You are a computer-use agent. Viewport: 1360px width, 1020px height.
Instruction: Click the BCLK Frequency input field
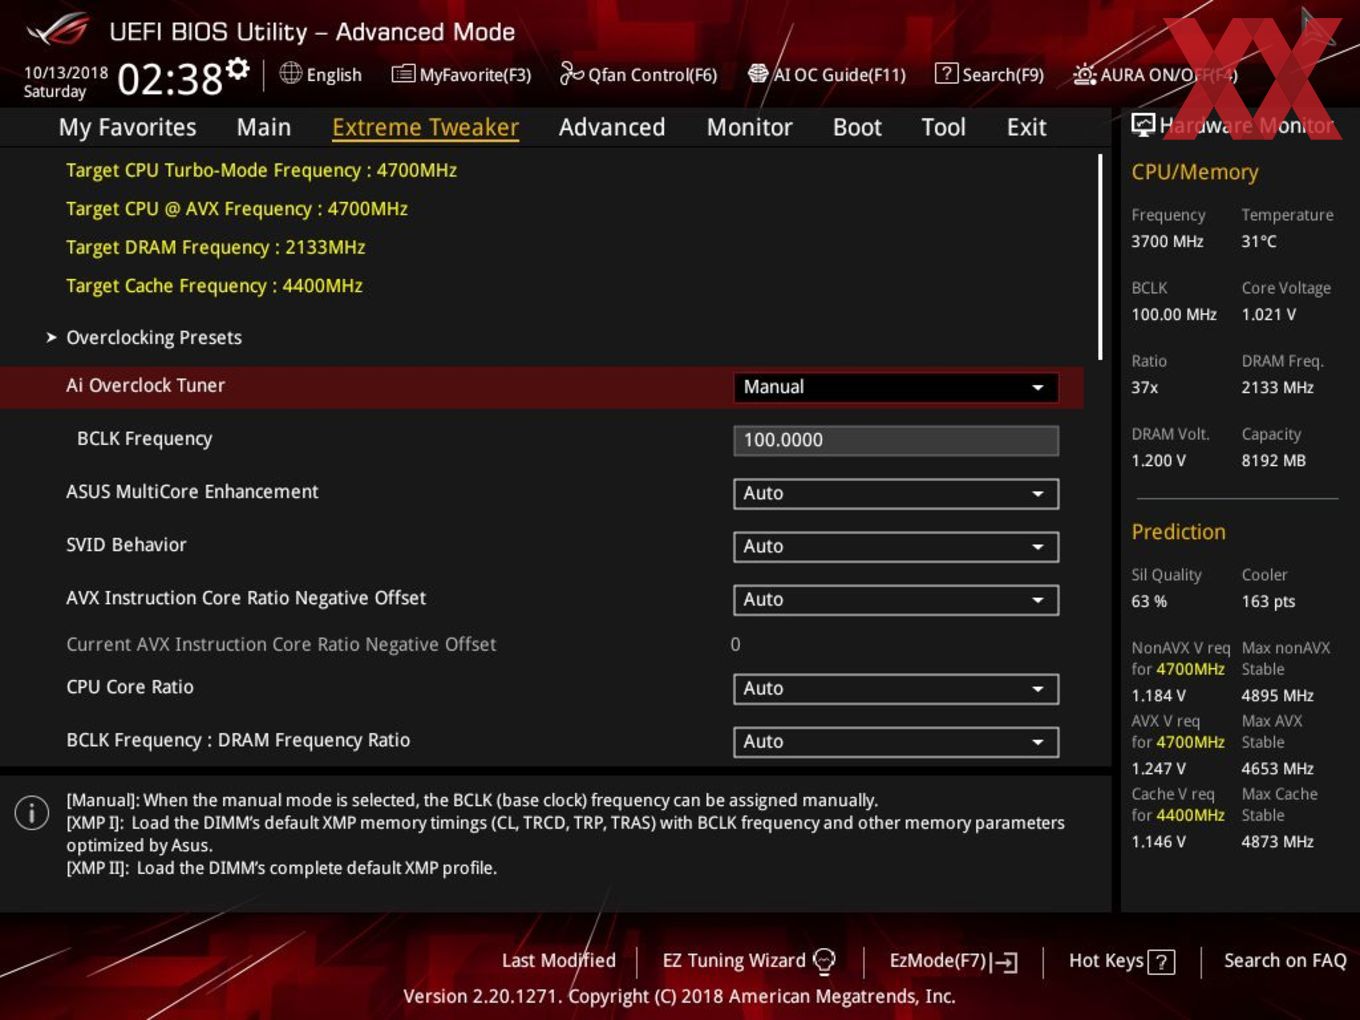896,440
